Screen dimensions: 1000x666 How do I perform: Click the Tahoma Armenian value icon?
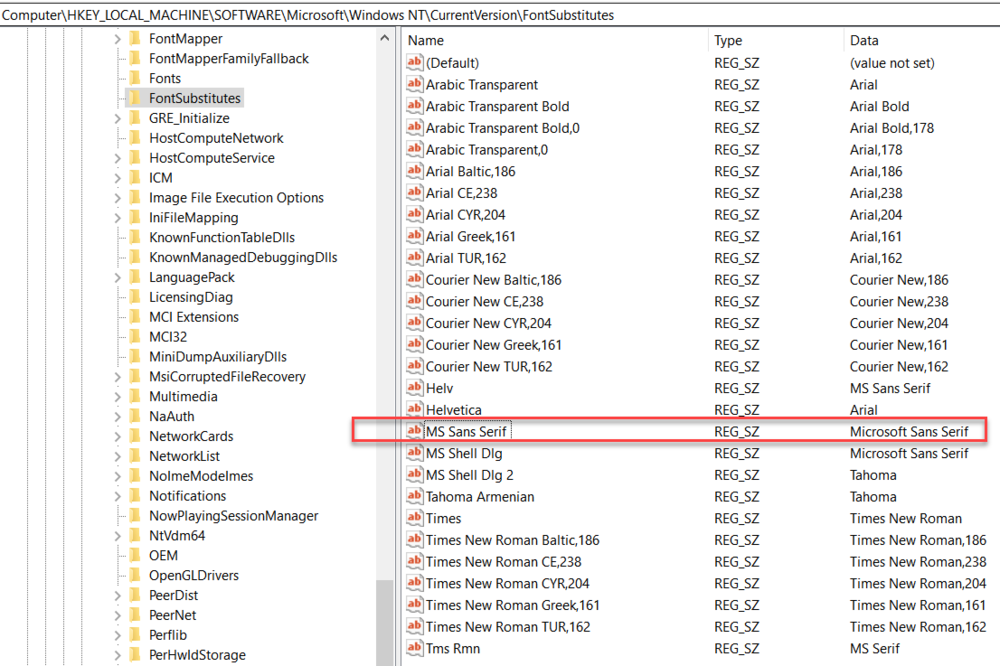(x=415, y=497)
